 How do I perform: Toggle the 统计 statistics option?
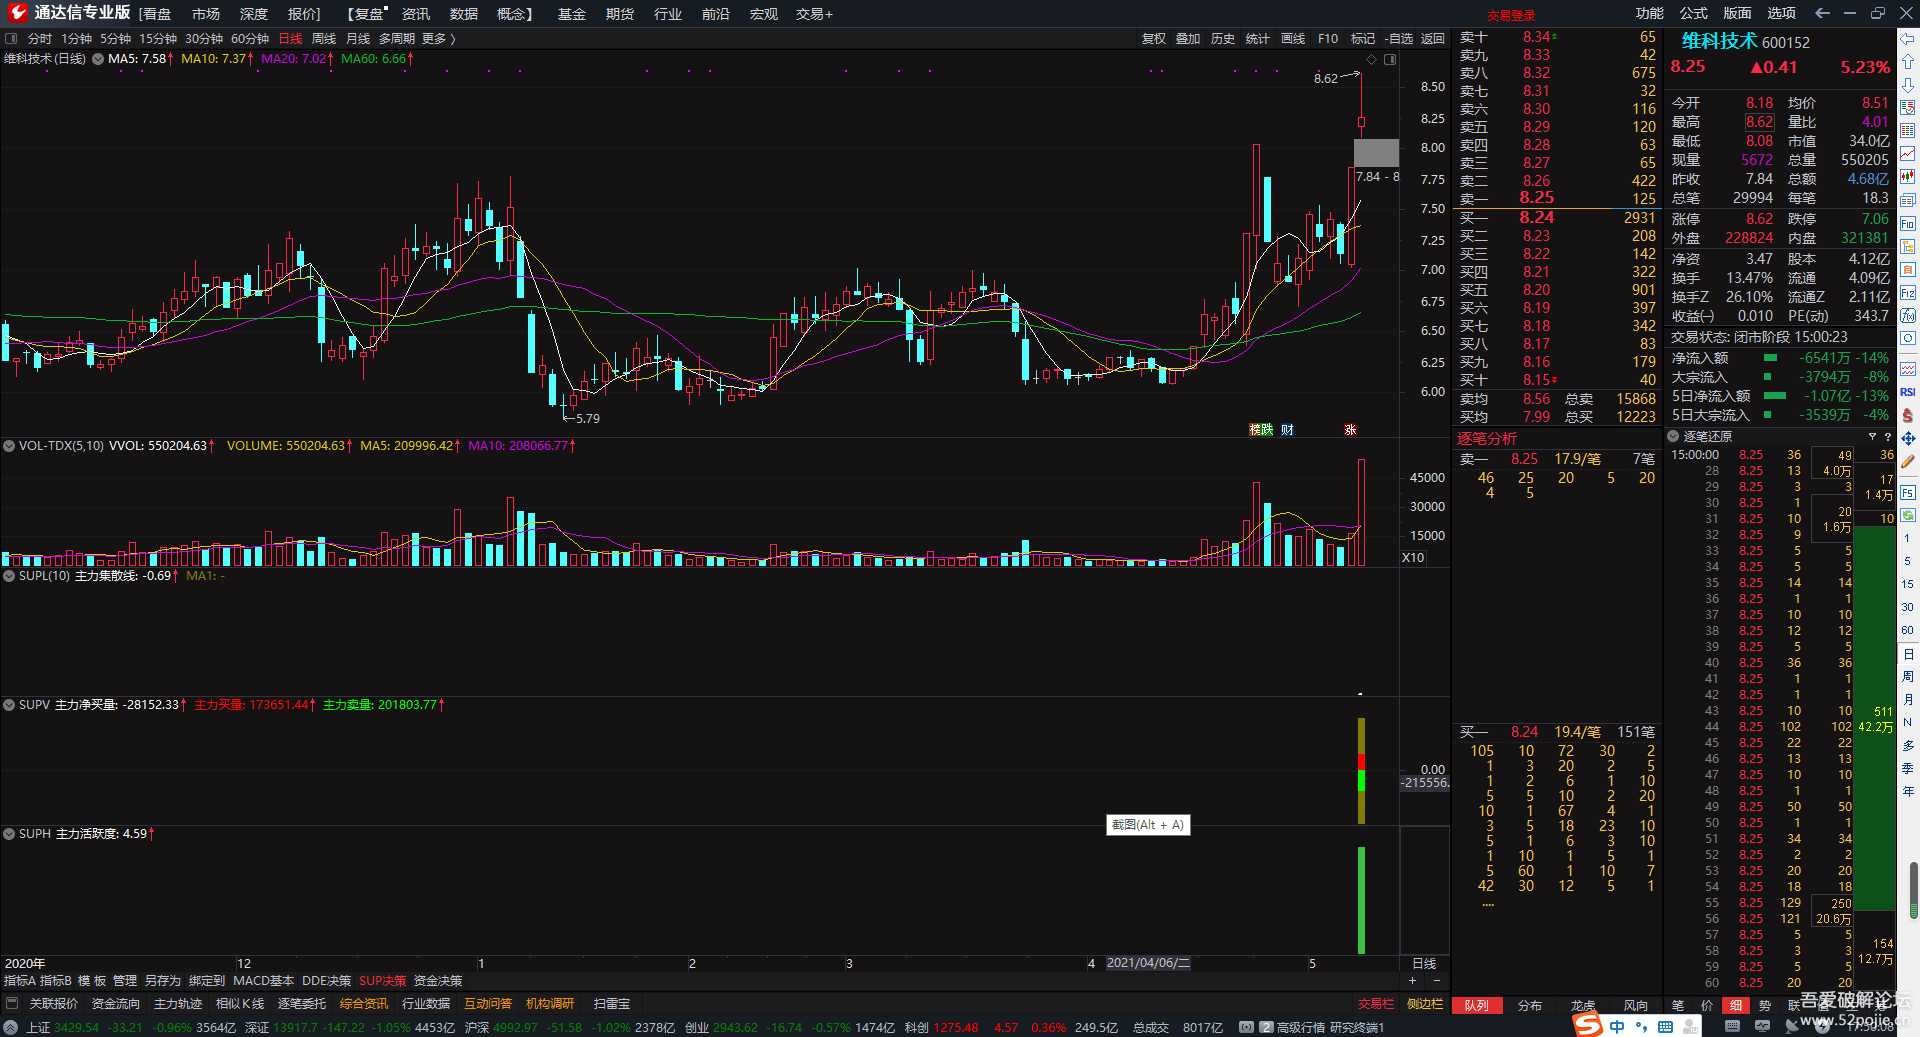click(1257, 39)
